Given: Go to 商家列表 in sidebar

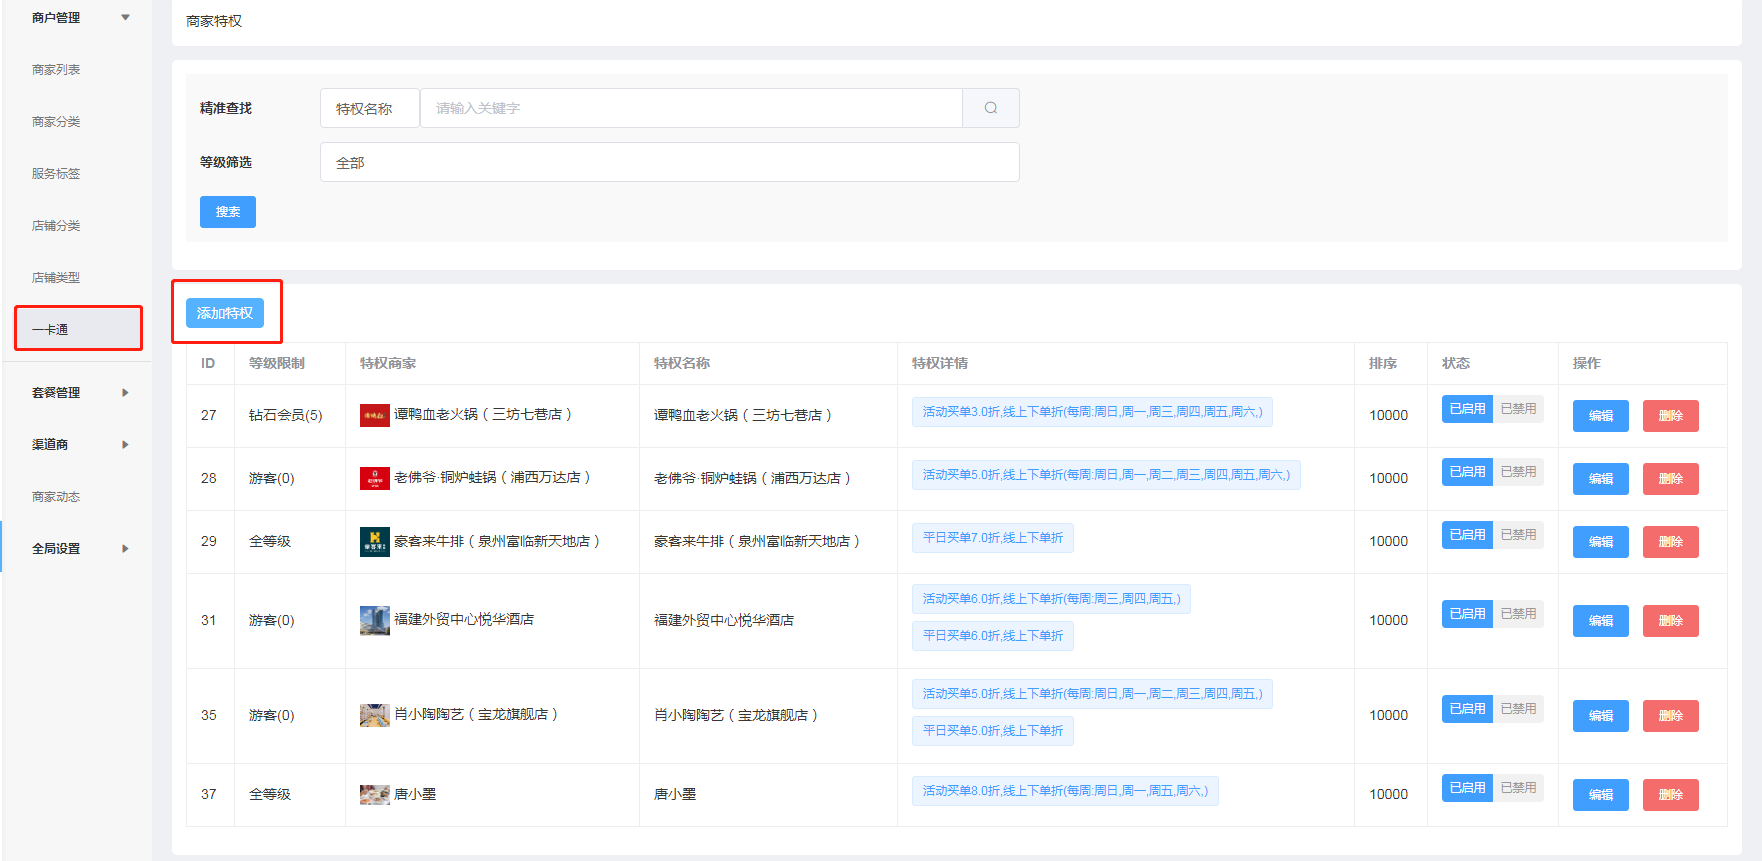Looking at the screenshot, I should click(x=56, y=70).
